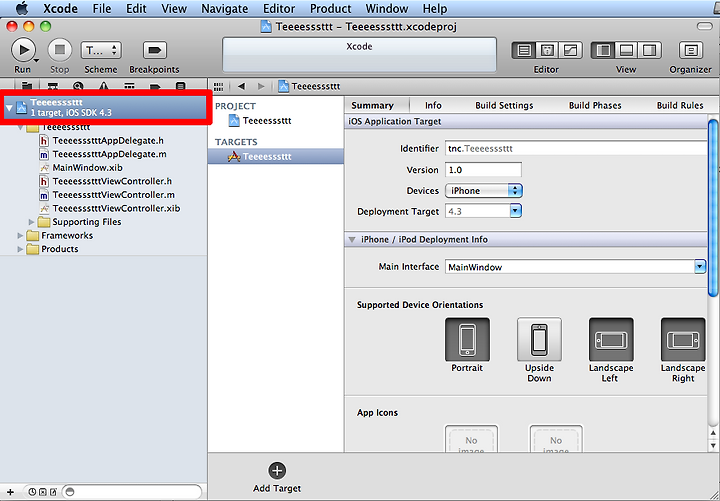
Task: Expand the Supporting Files folder
Action: pyautogui.click(x=31, y=222)
